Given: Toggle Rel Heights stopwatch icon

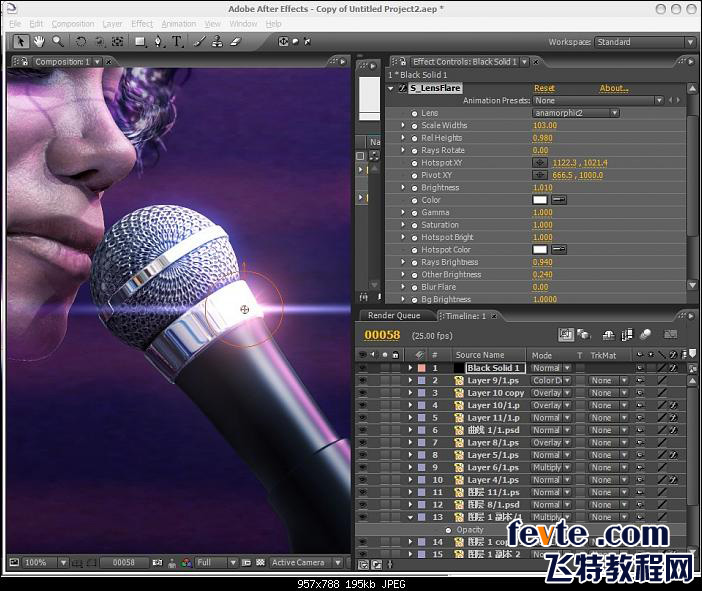Looking at the screenshot, I should (415, 138).
